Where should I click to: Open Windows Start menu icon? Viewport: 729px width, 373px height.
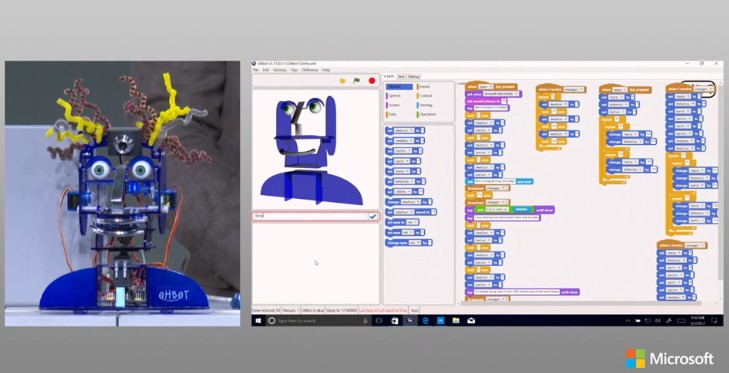[258, 320]
